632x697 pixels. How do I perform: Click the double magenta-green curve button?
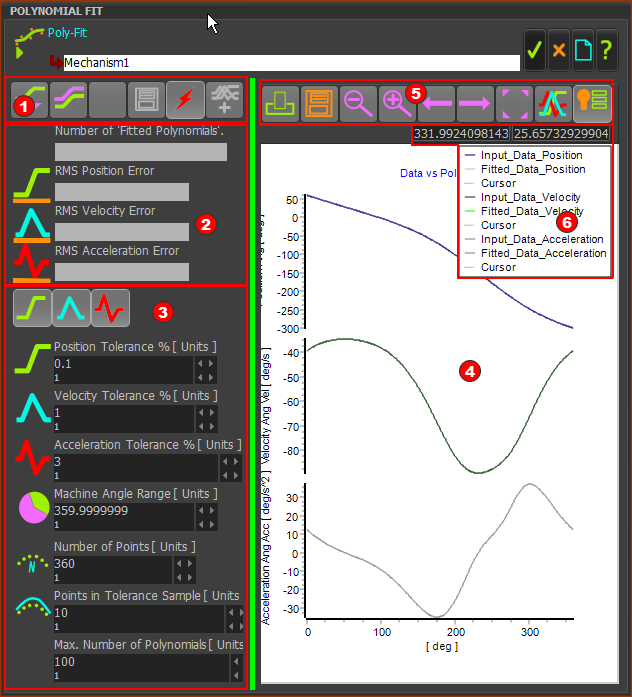point(68,100)
